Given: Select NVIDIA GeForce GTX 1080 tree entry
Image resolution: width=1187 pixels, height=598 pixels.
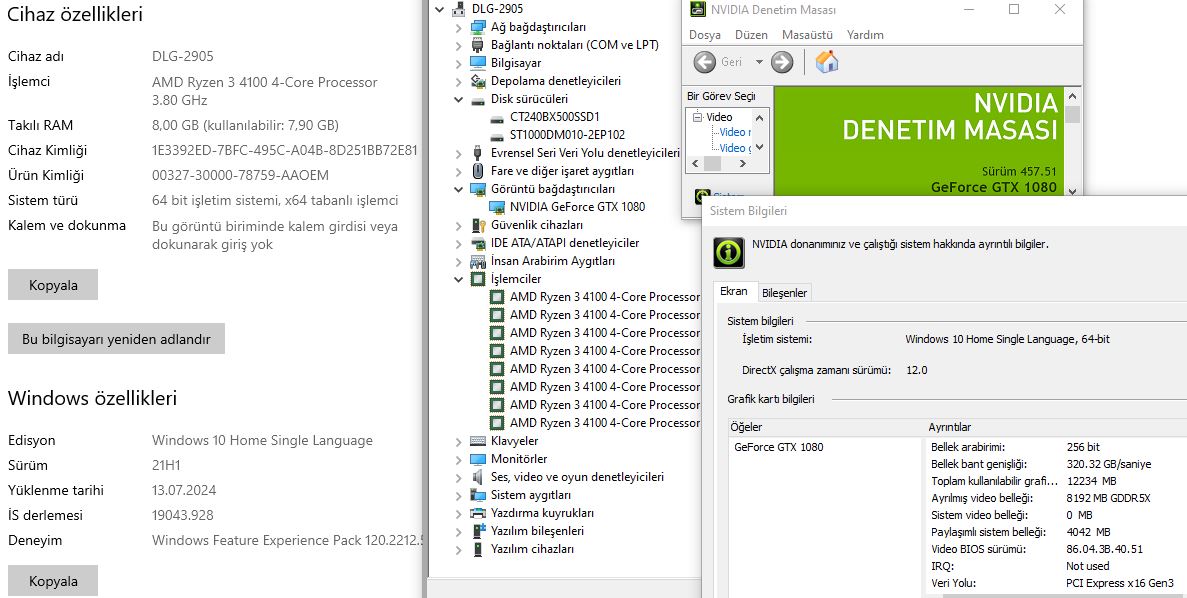Looking at the screenshot, I should tap(578, 207).
